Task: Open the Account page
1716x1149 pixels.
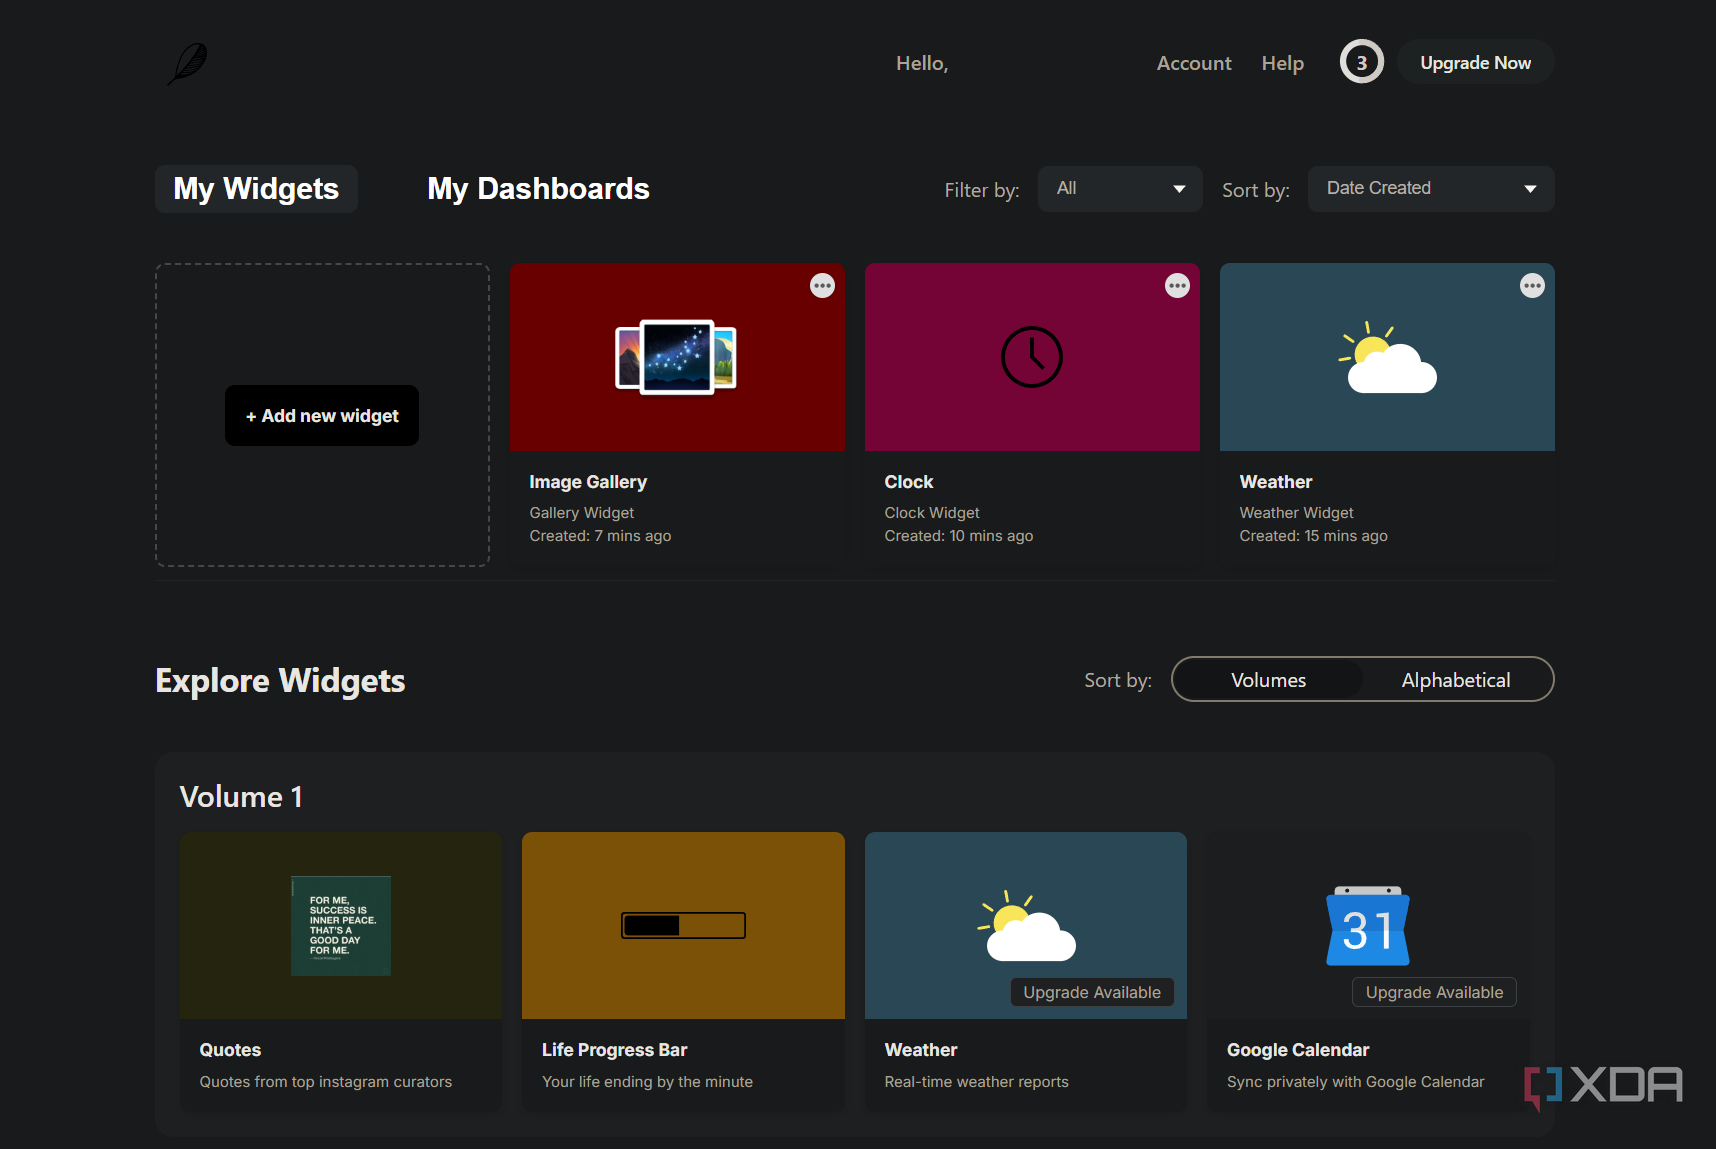Action: (1194, 63)
